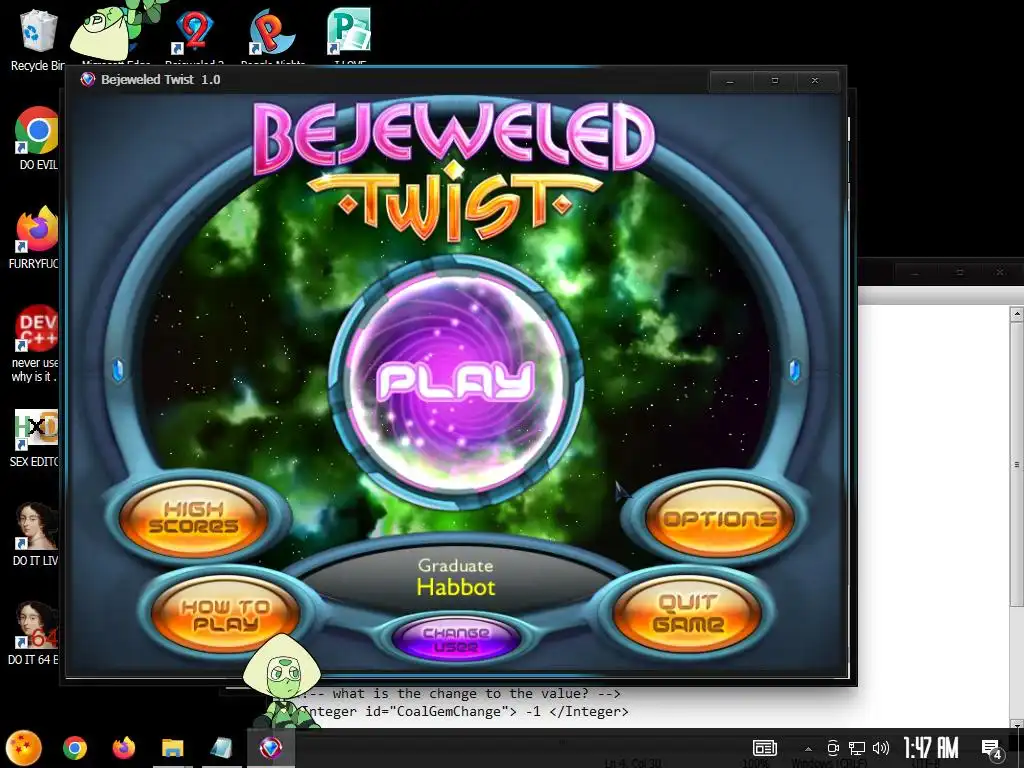Show hidden system tray icons

tap(808, 748)
